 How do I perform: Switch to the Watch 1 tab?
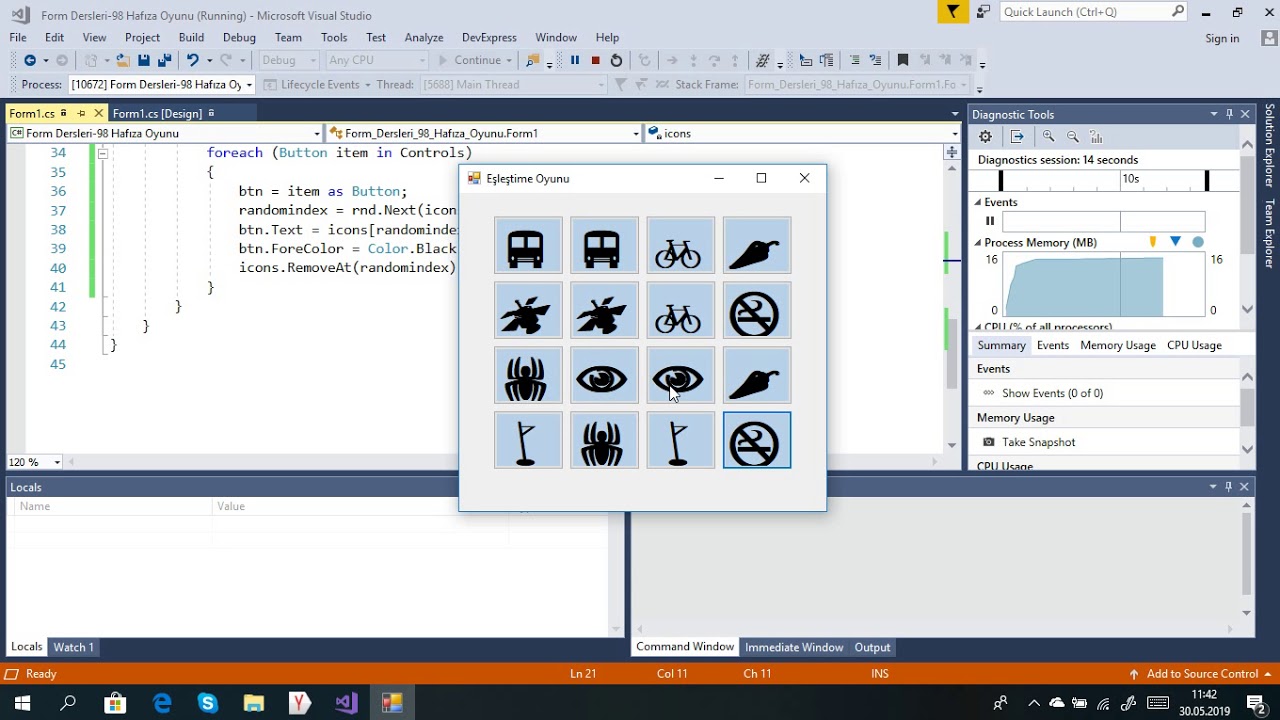point(73,647)
